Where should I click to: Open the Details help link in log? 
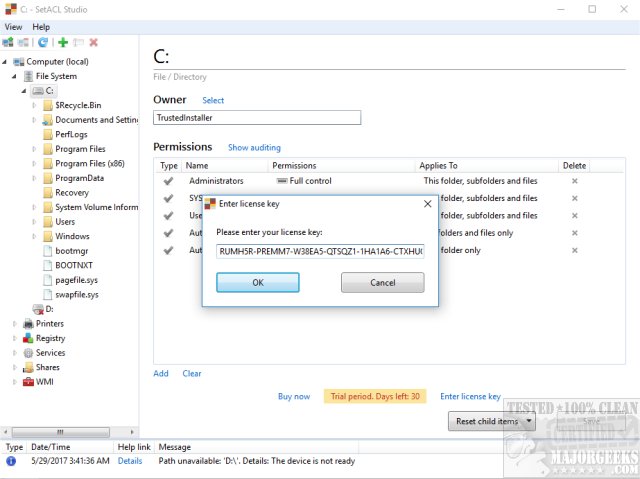(130, 461)
